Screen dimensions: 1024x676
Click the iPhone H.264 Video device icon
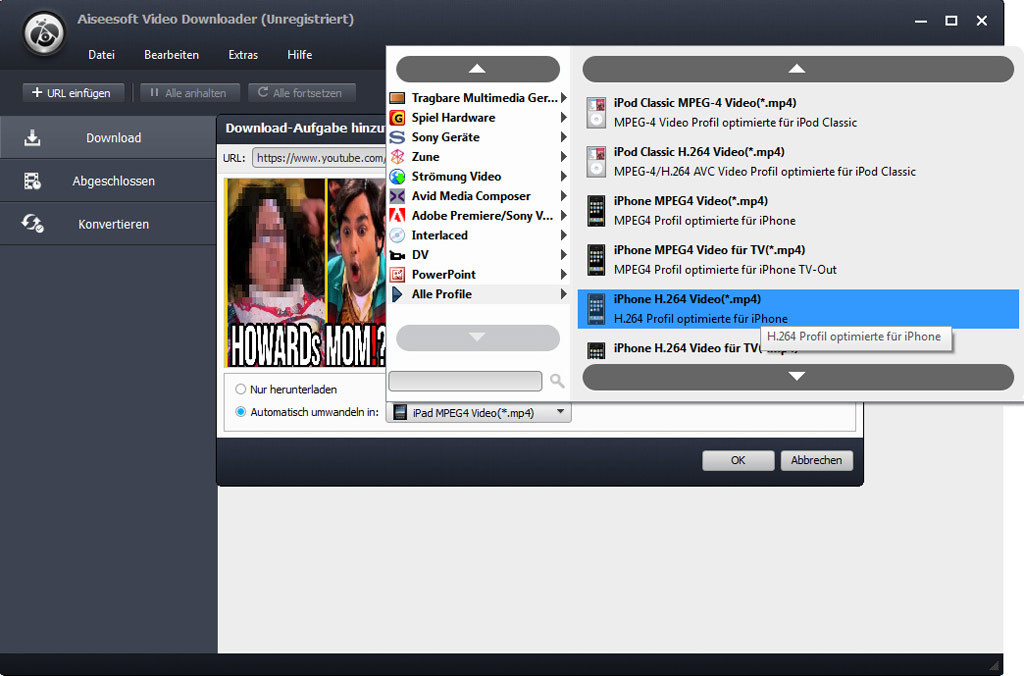point(596,308)
